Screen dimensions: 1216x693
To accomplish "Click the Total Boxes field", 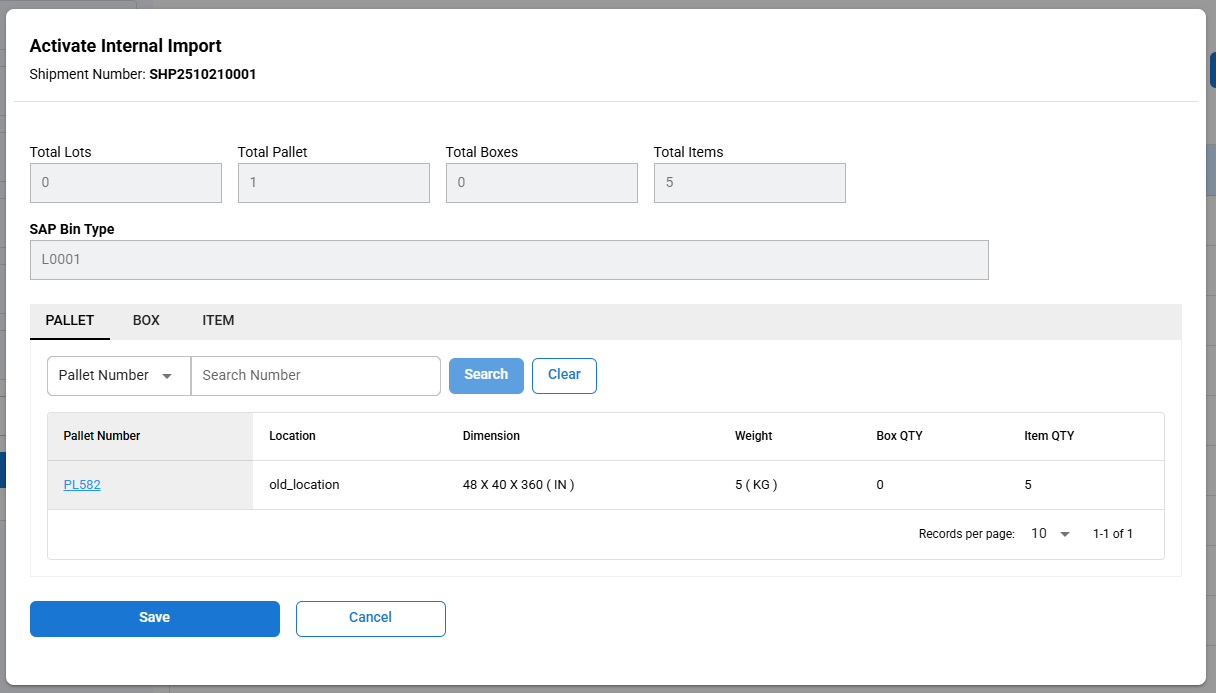I will click(542, 183).
